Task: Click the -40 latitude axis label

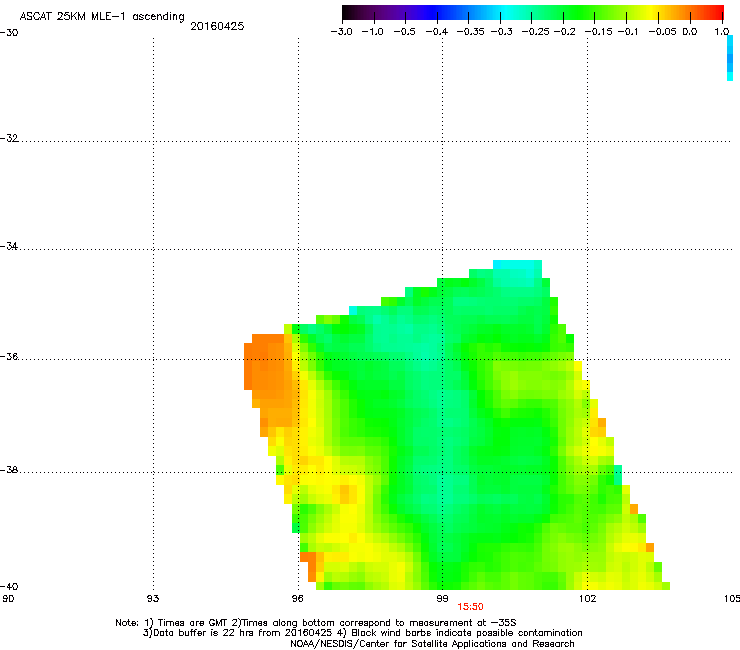Action: tap(9, 586)
